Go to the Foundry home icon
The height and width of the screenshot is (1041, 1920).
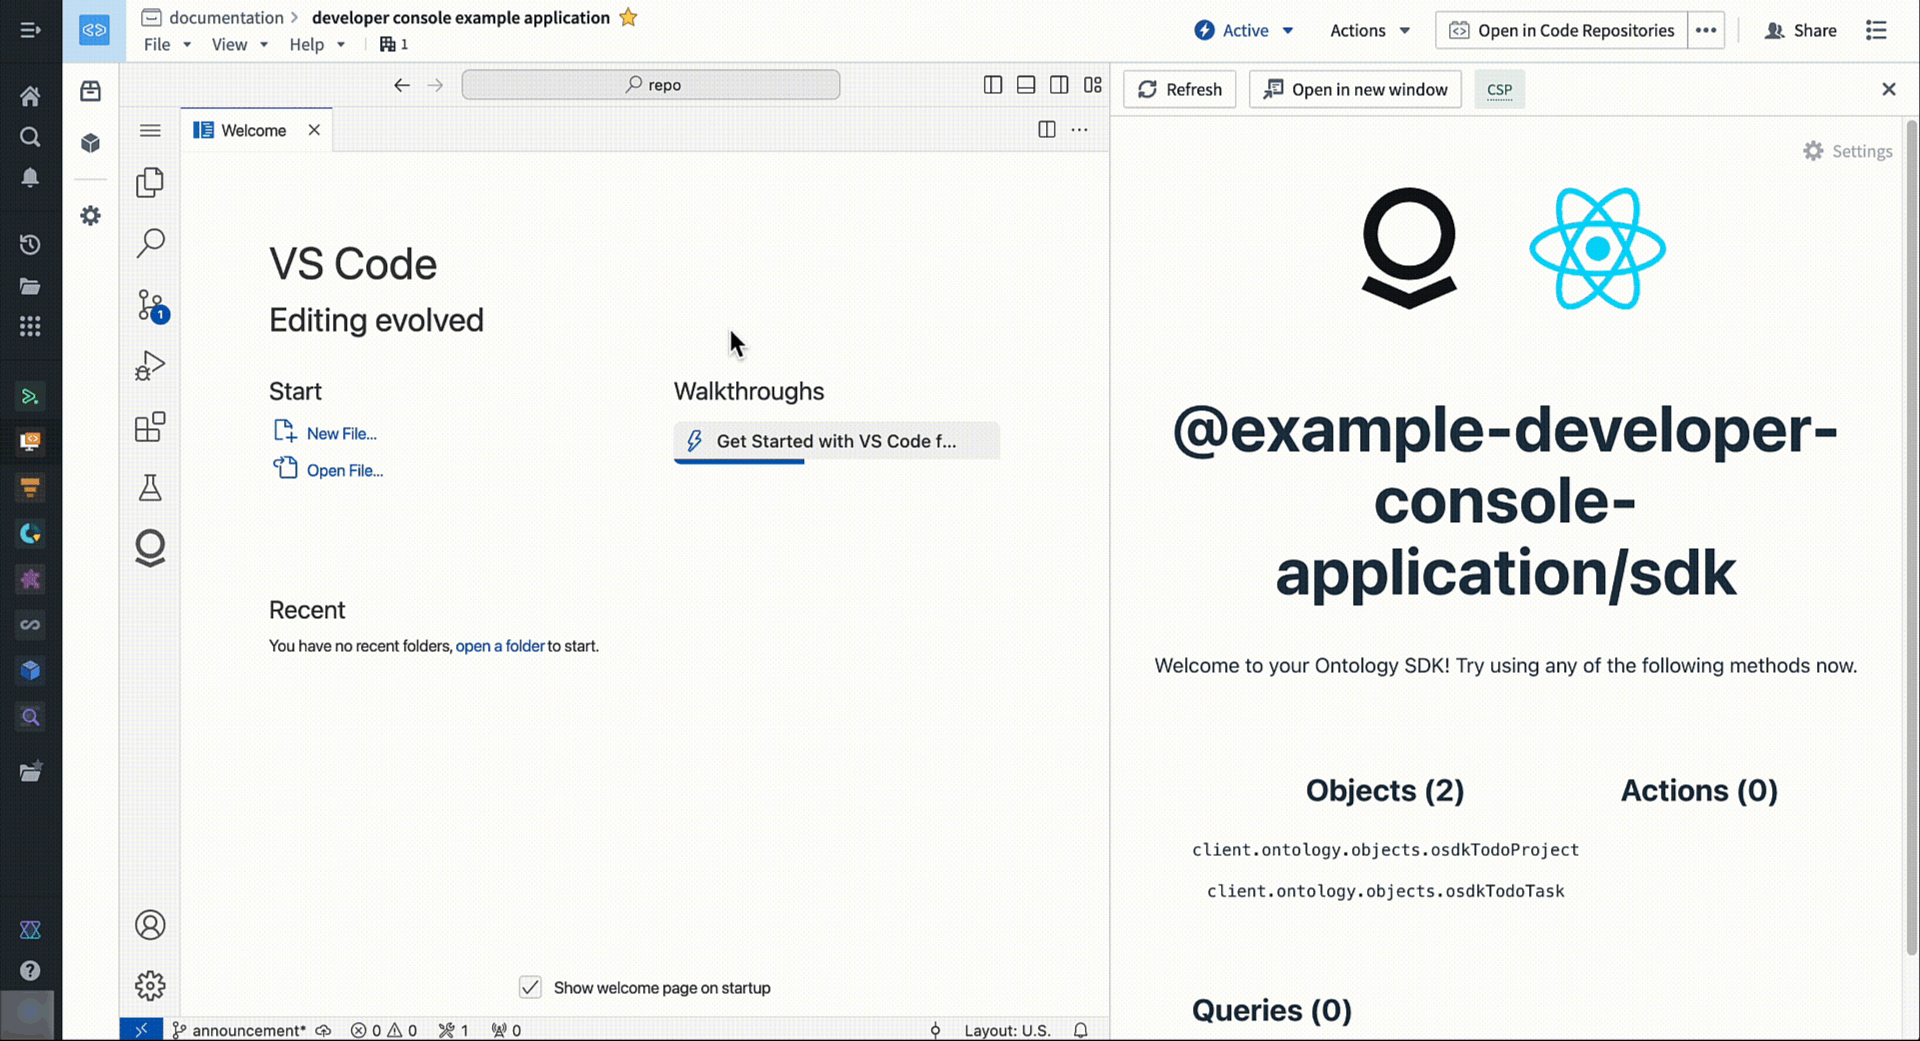click(30, 96)
